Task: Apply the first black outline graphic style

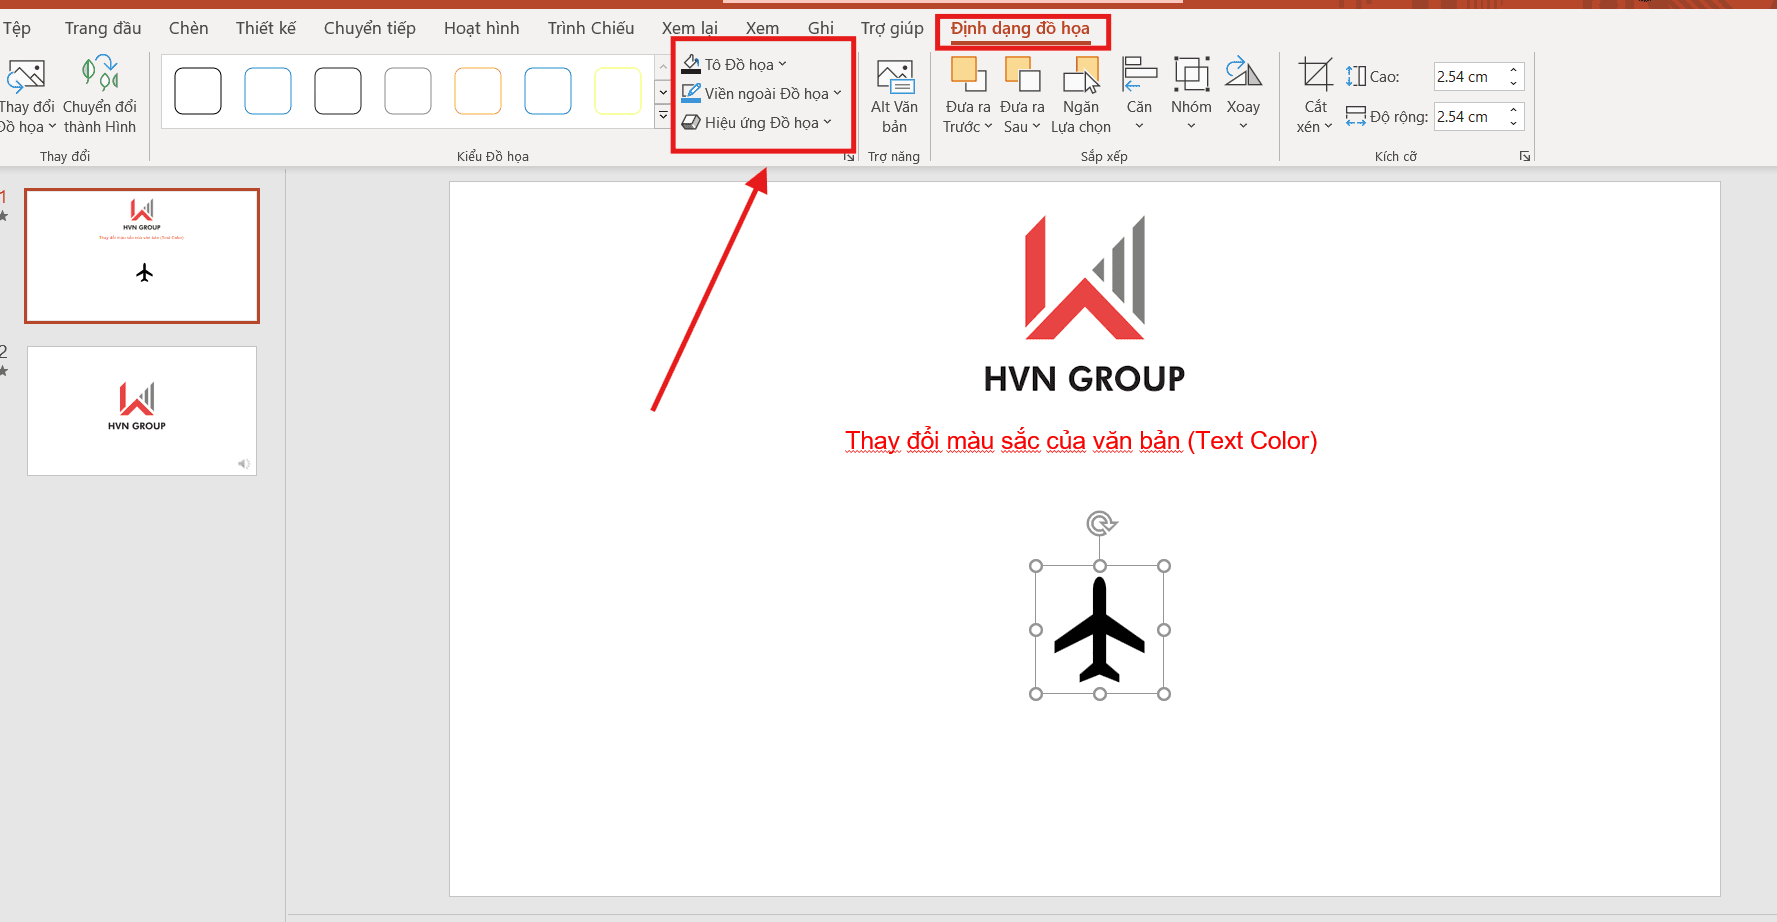Action: pyautogui.click(x=198, y=91)
